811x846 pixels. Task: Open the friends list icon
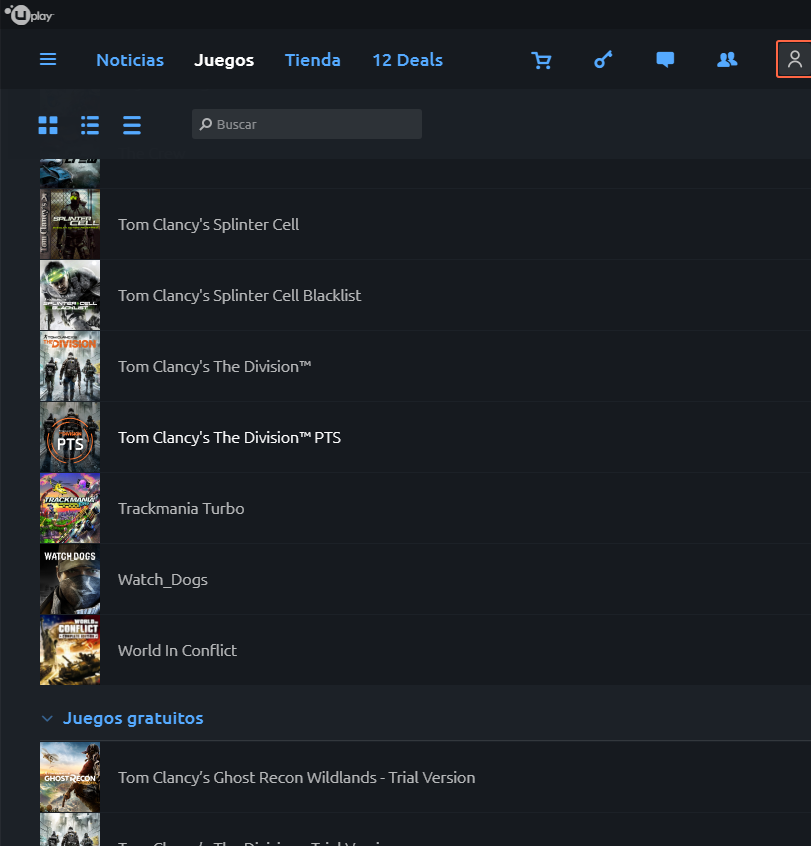click(727, 60)
